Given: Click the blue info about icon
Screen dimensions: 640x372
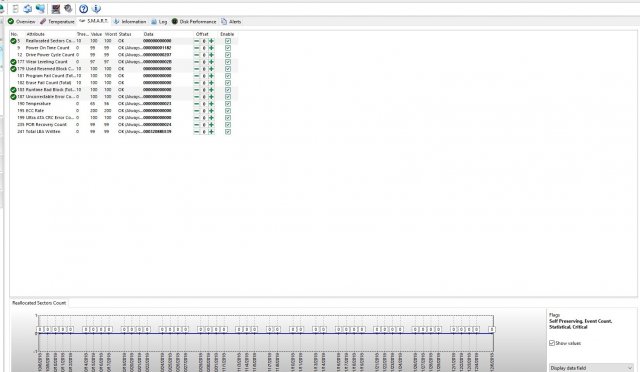Looking at the screenshot, I should pyautogui.click(x=96, y=9).
